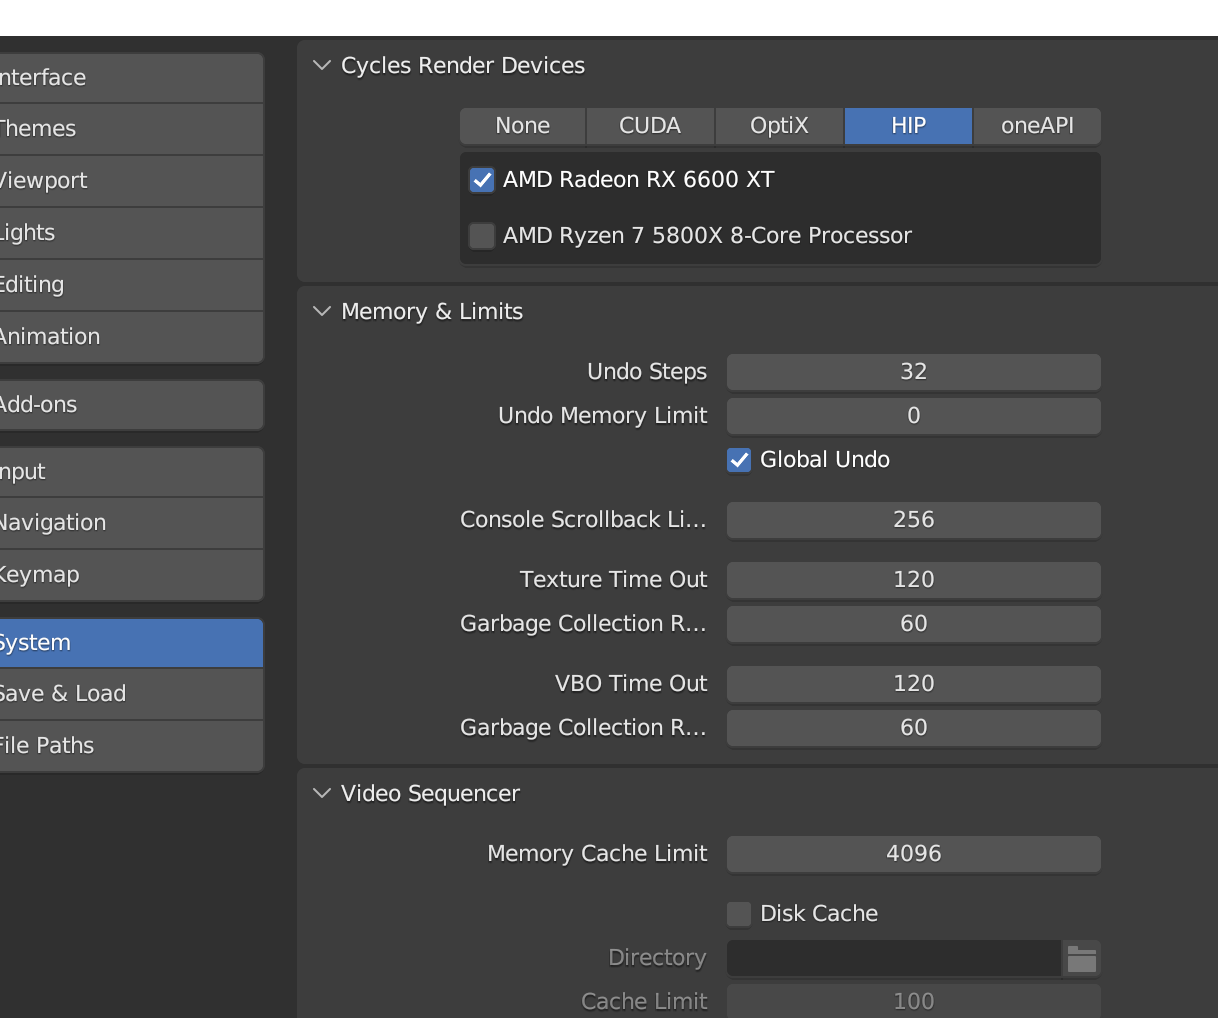Image resolution: width=1218 pixels, height=1018 pixels.
Task: Collapse the Cycles Render Devices panel
Action: (x=322, y=66)
